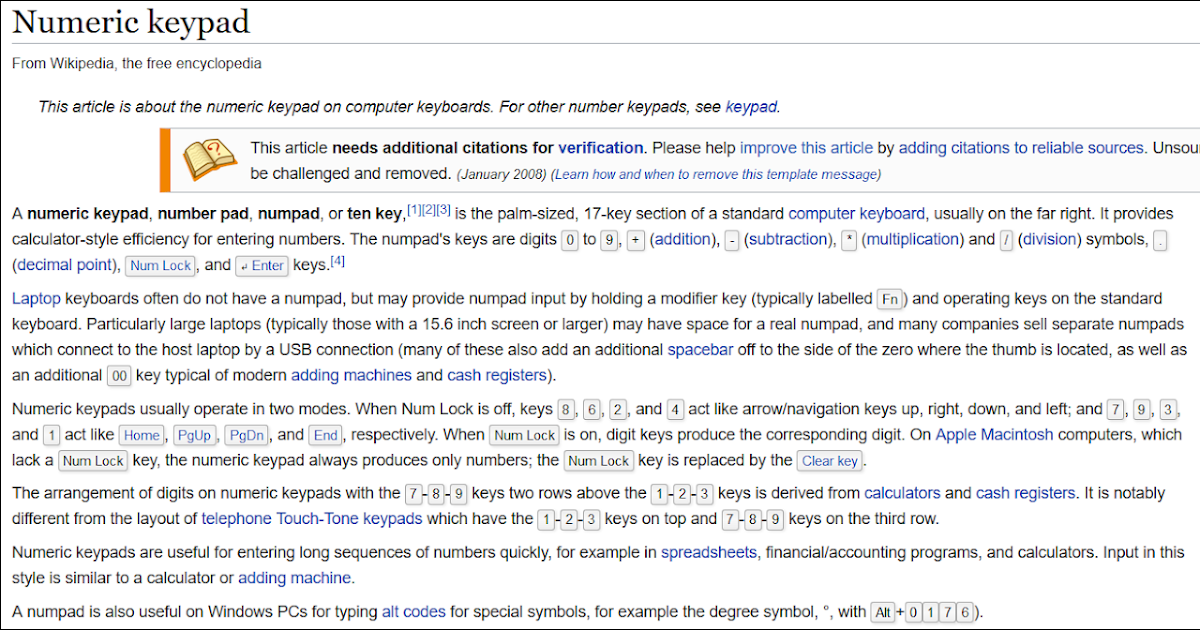Open the telephone Touch-Tone keypads link
Viewport: 1200px width, 630px height.
click(x=311, y=519)
